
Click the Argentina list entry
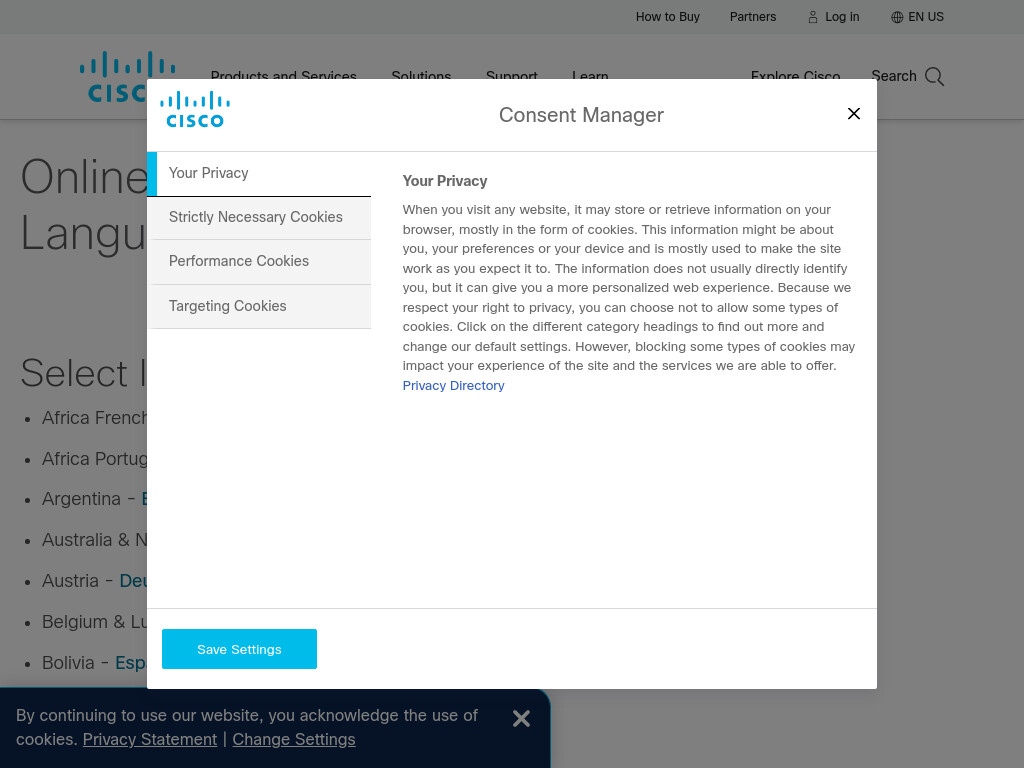(95, 499)
